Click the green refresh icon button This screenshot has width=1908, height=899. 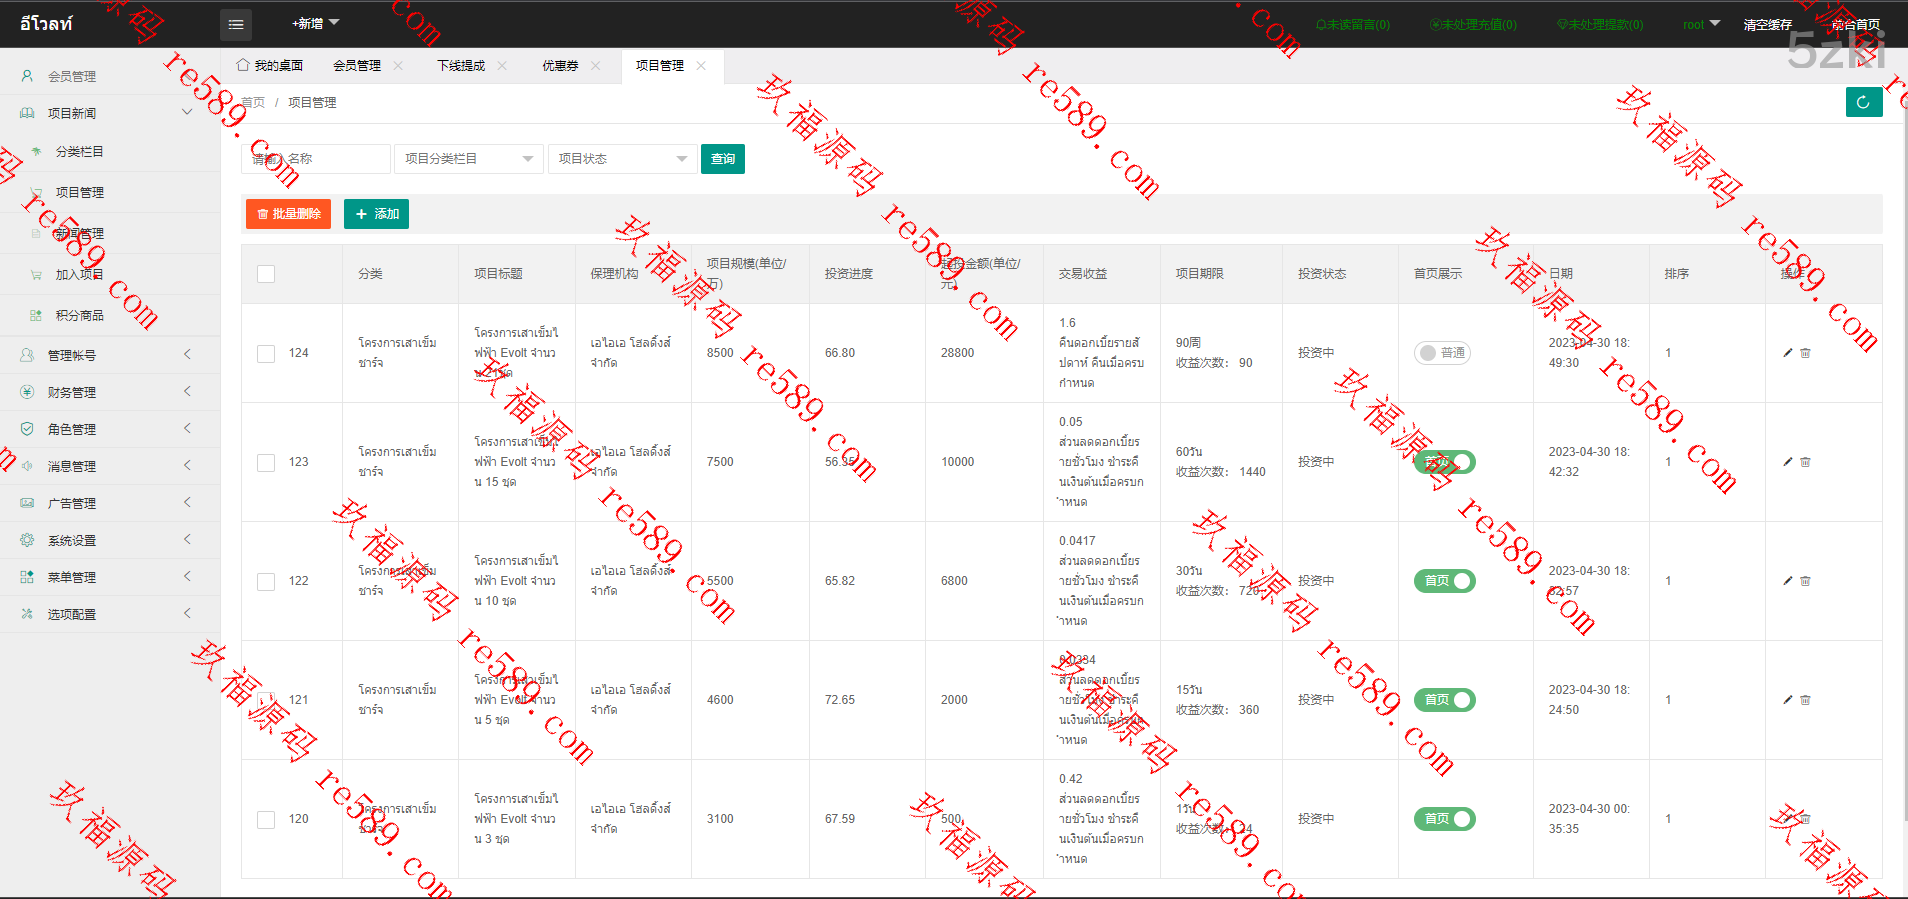pyautogui.click(x=1863, y=102)
